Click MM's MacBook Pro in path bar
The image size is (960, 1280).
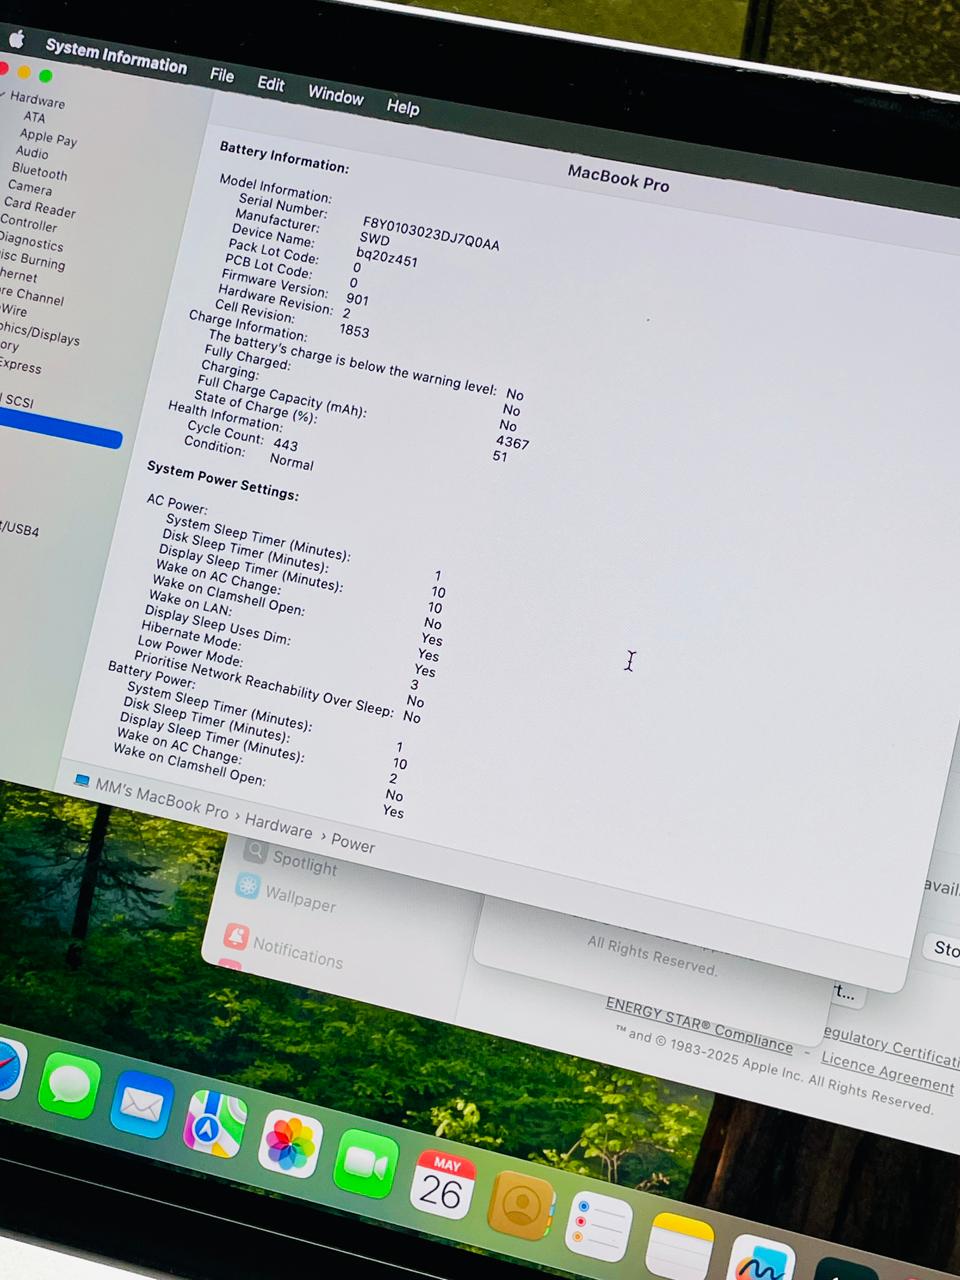pyautogui.click(x=162, y=799)
